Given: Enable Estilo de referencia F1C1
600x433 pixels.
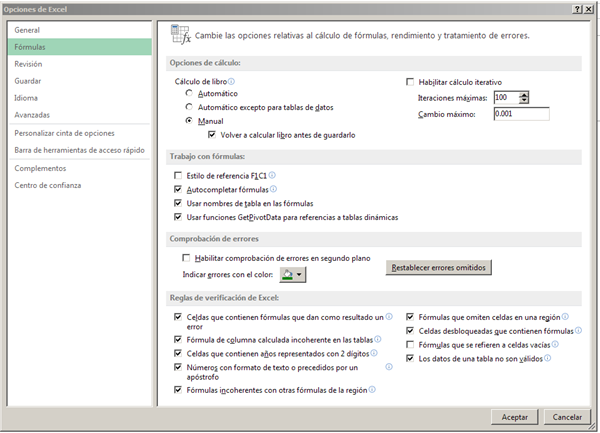Looking at the screenshot, I should coord(178,176).
